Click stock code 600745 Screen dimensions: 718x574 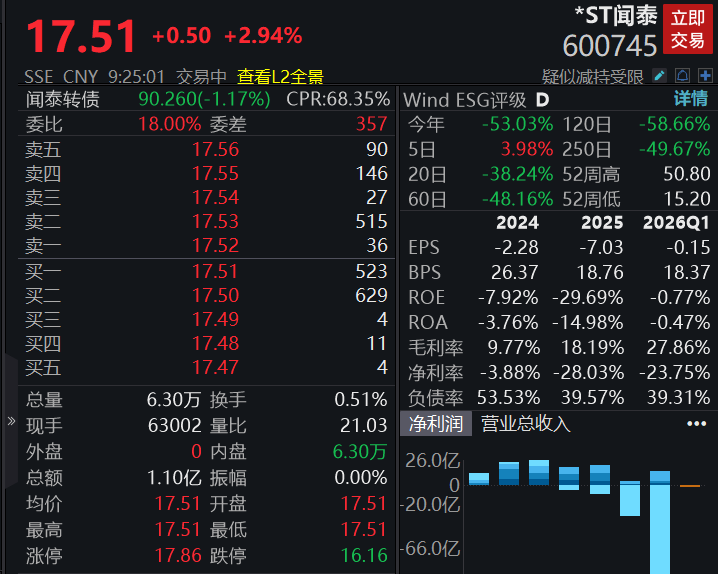[610, 46]
